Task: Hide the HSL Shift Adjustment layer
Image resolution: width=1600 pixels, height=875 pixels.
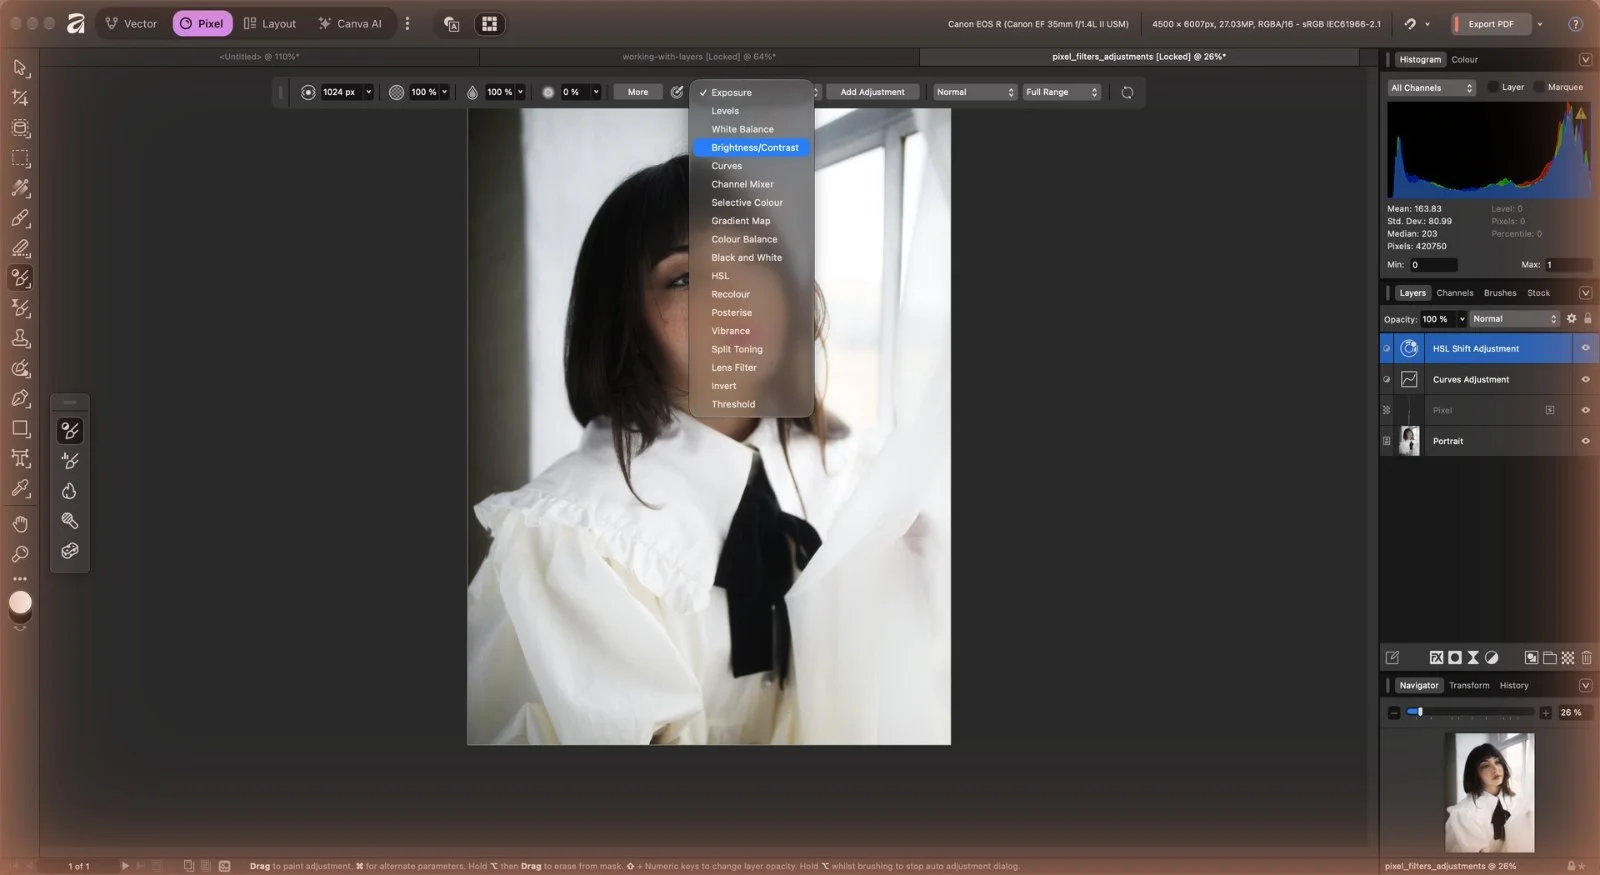Action: click(1585, 348)
